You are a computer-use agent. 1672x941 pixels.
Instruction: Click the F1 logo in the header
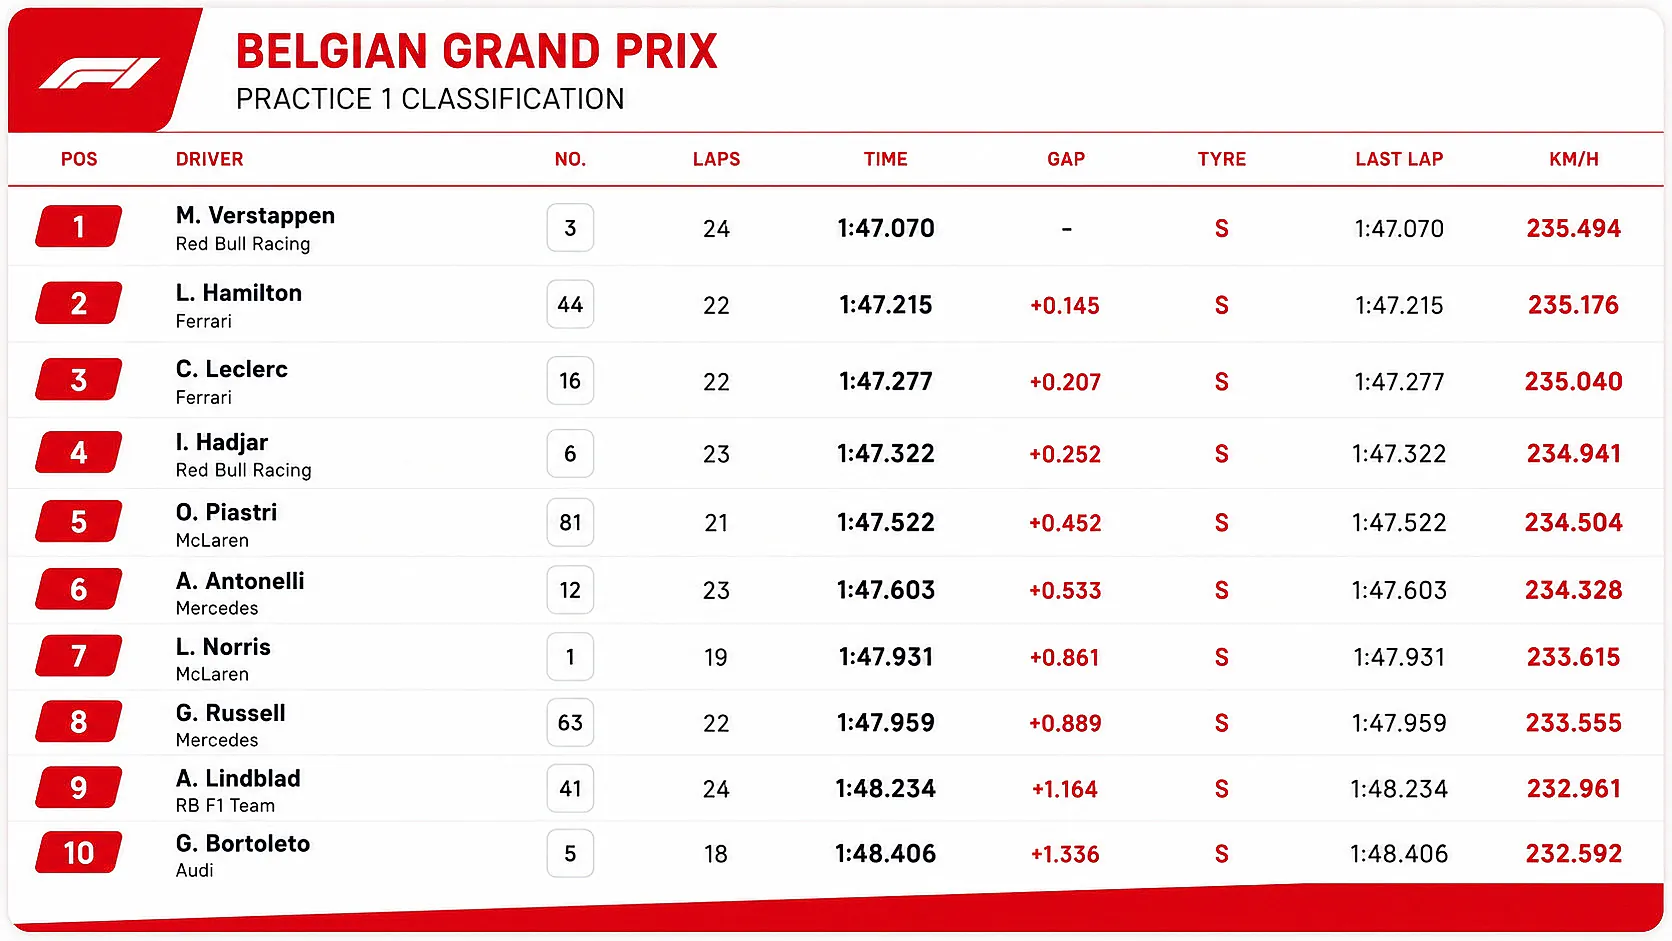pyautogui.click(x=99, y=73)
